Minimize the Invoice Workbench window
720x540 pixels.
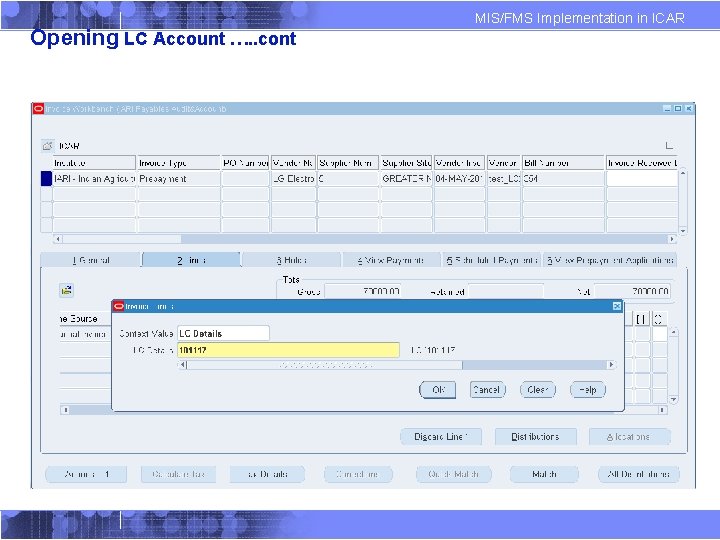click(x=667, y=108)
